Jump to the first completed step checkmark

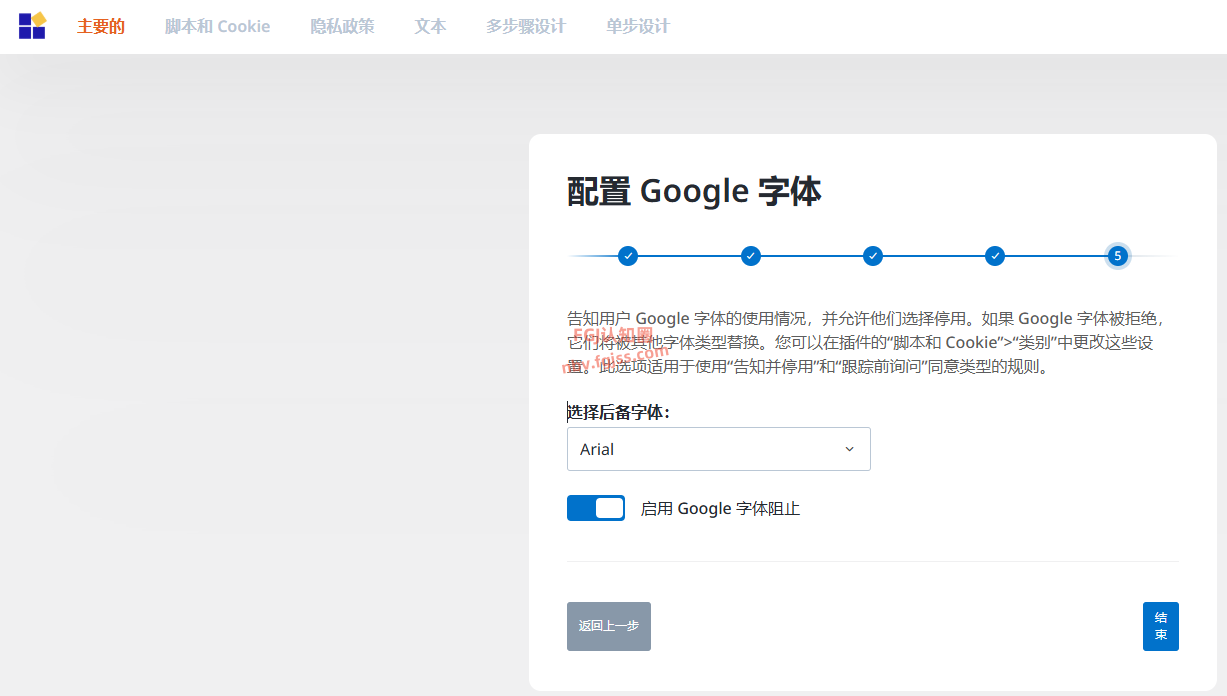(628, 256)
